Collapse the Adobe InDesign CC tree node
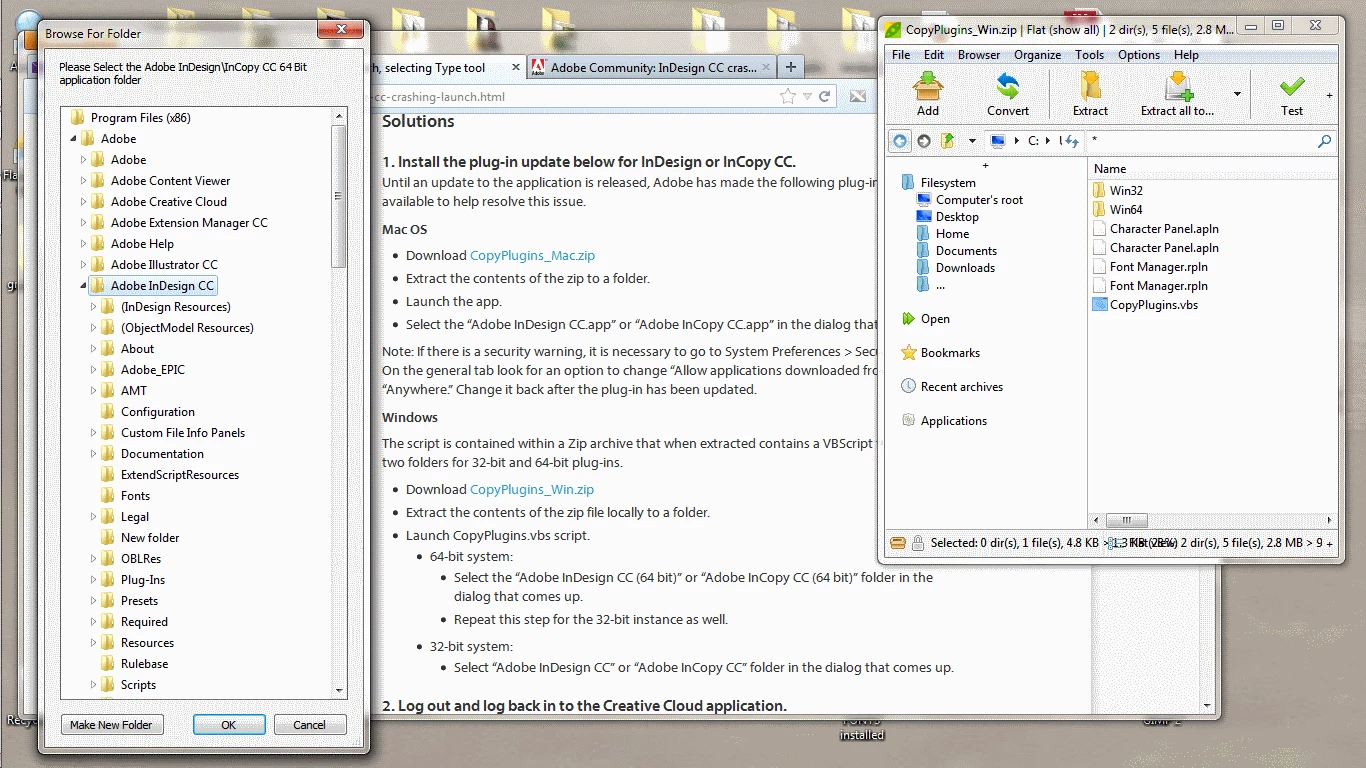Screen dimensions: 1366x768 pos(84,286)
